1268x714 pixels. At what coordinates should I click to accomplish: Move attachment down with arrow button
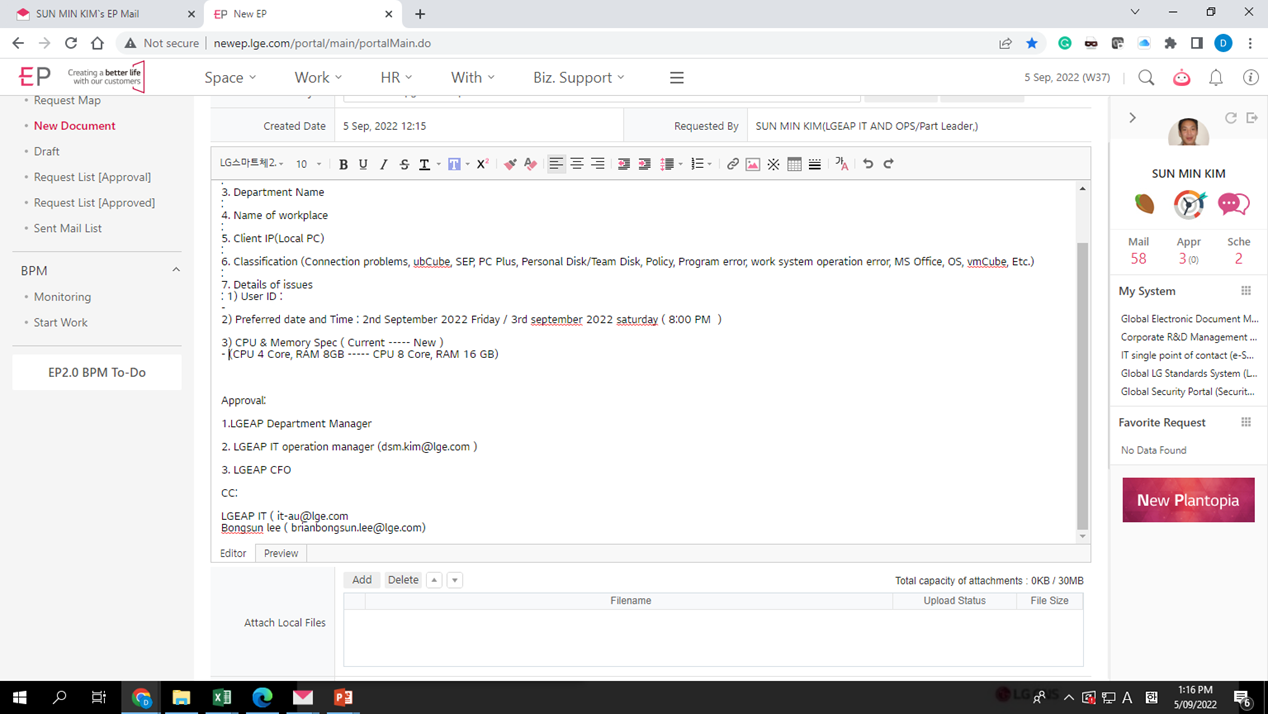pyautogui.click(x=454, y=580)
